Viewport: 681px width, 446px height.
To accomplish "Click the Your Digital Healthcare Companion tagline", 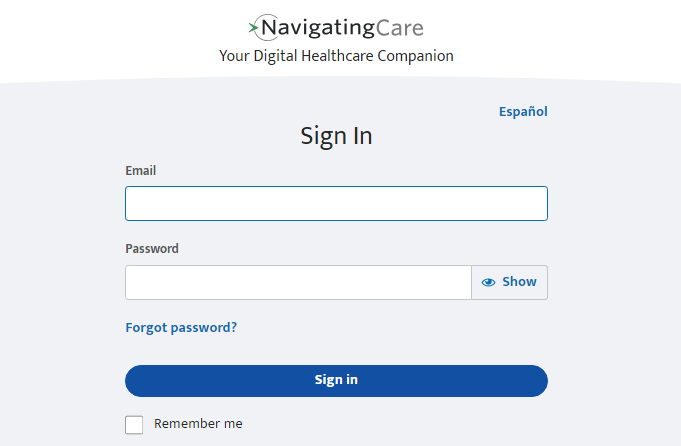I will (336, 56).
